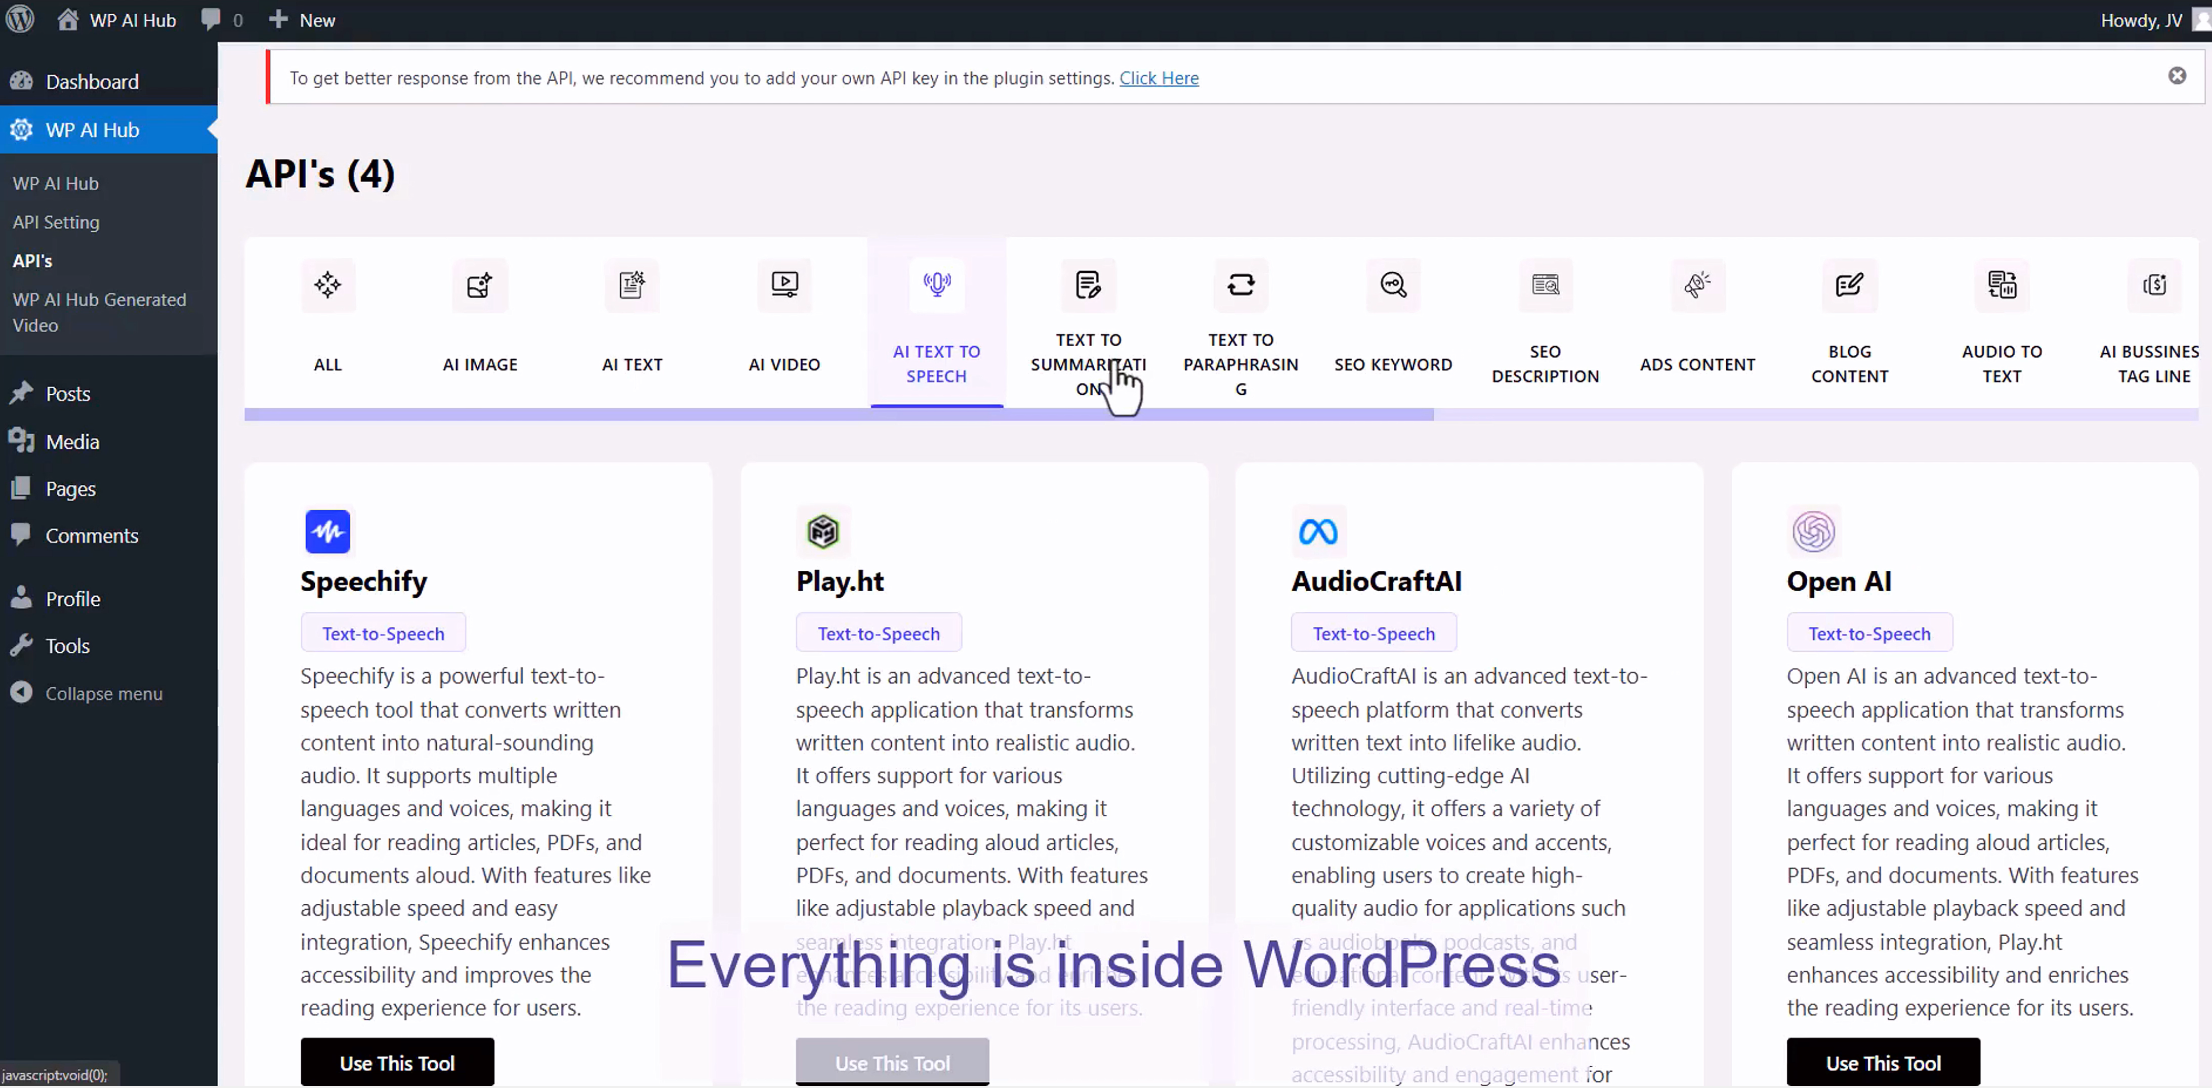This screenshot has height=1088, width=2212.
Task: Open the Click Here settings link
Action: (x=1159, y=78)
